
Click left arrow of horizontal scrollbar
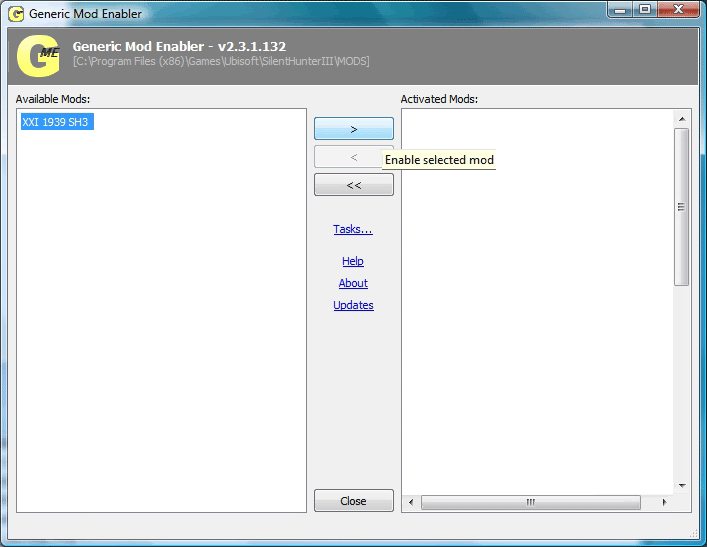pyautogui.click(x=411, y=502)
